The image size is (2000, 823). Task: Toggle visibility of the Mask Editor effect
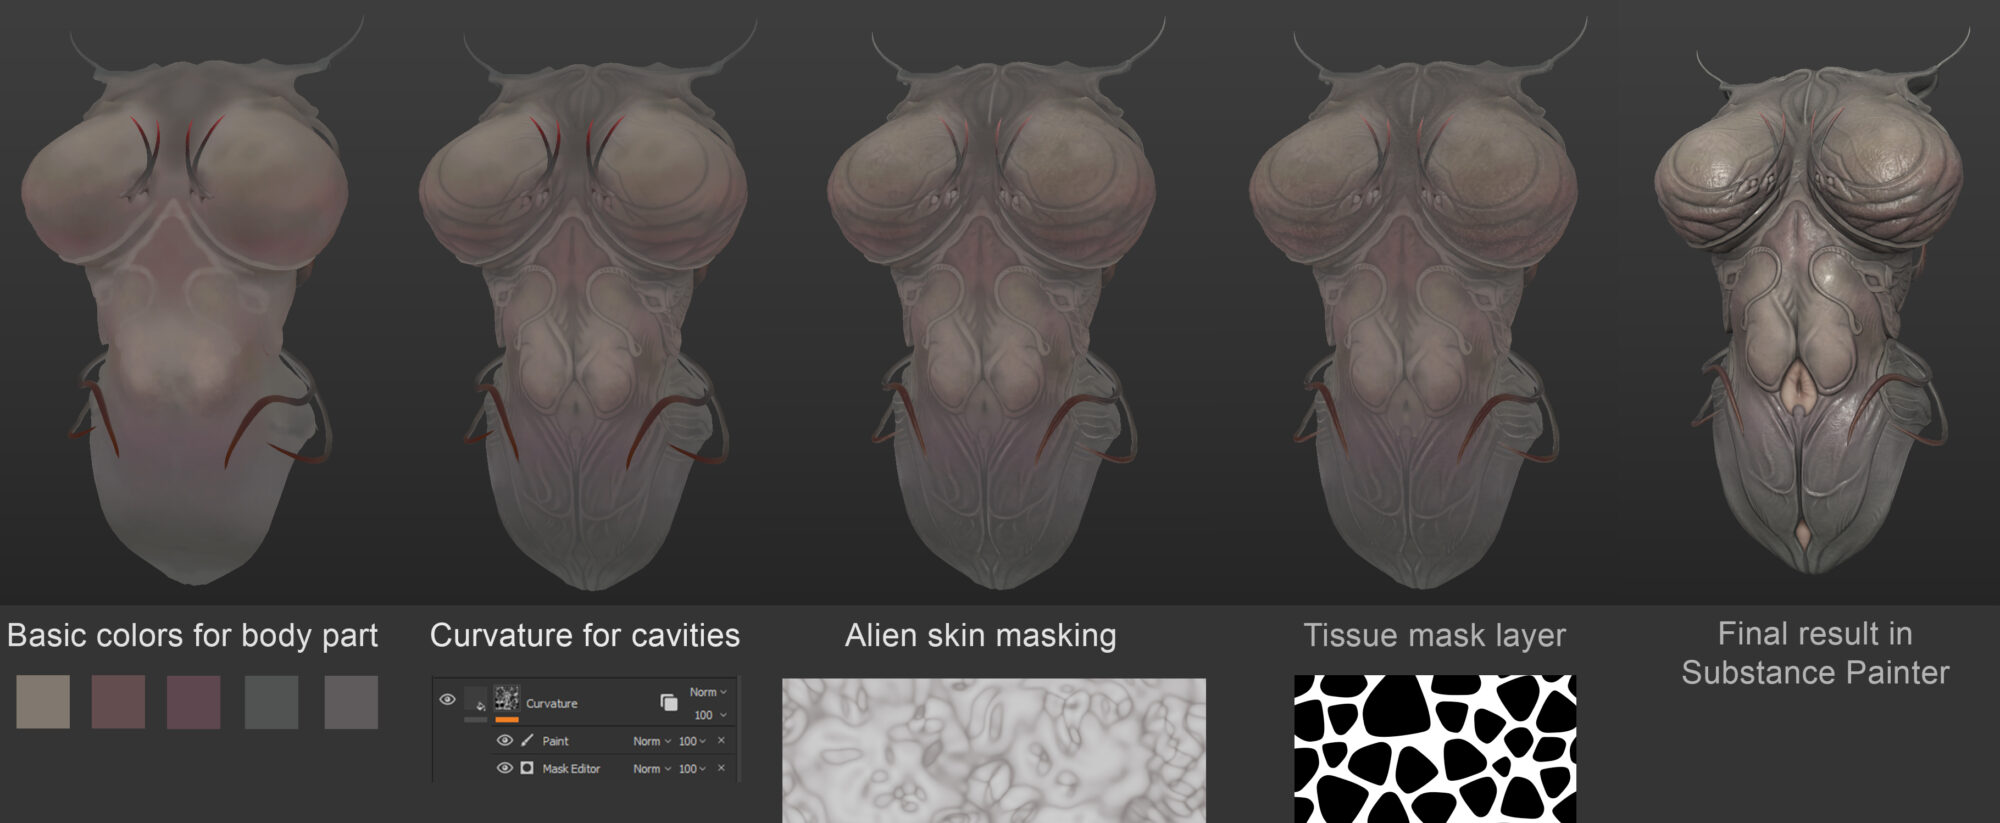click(505, 768)
